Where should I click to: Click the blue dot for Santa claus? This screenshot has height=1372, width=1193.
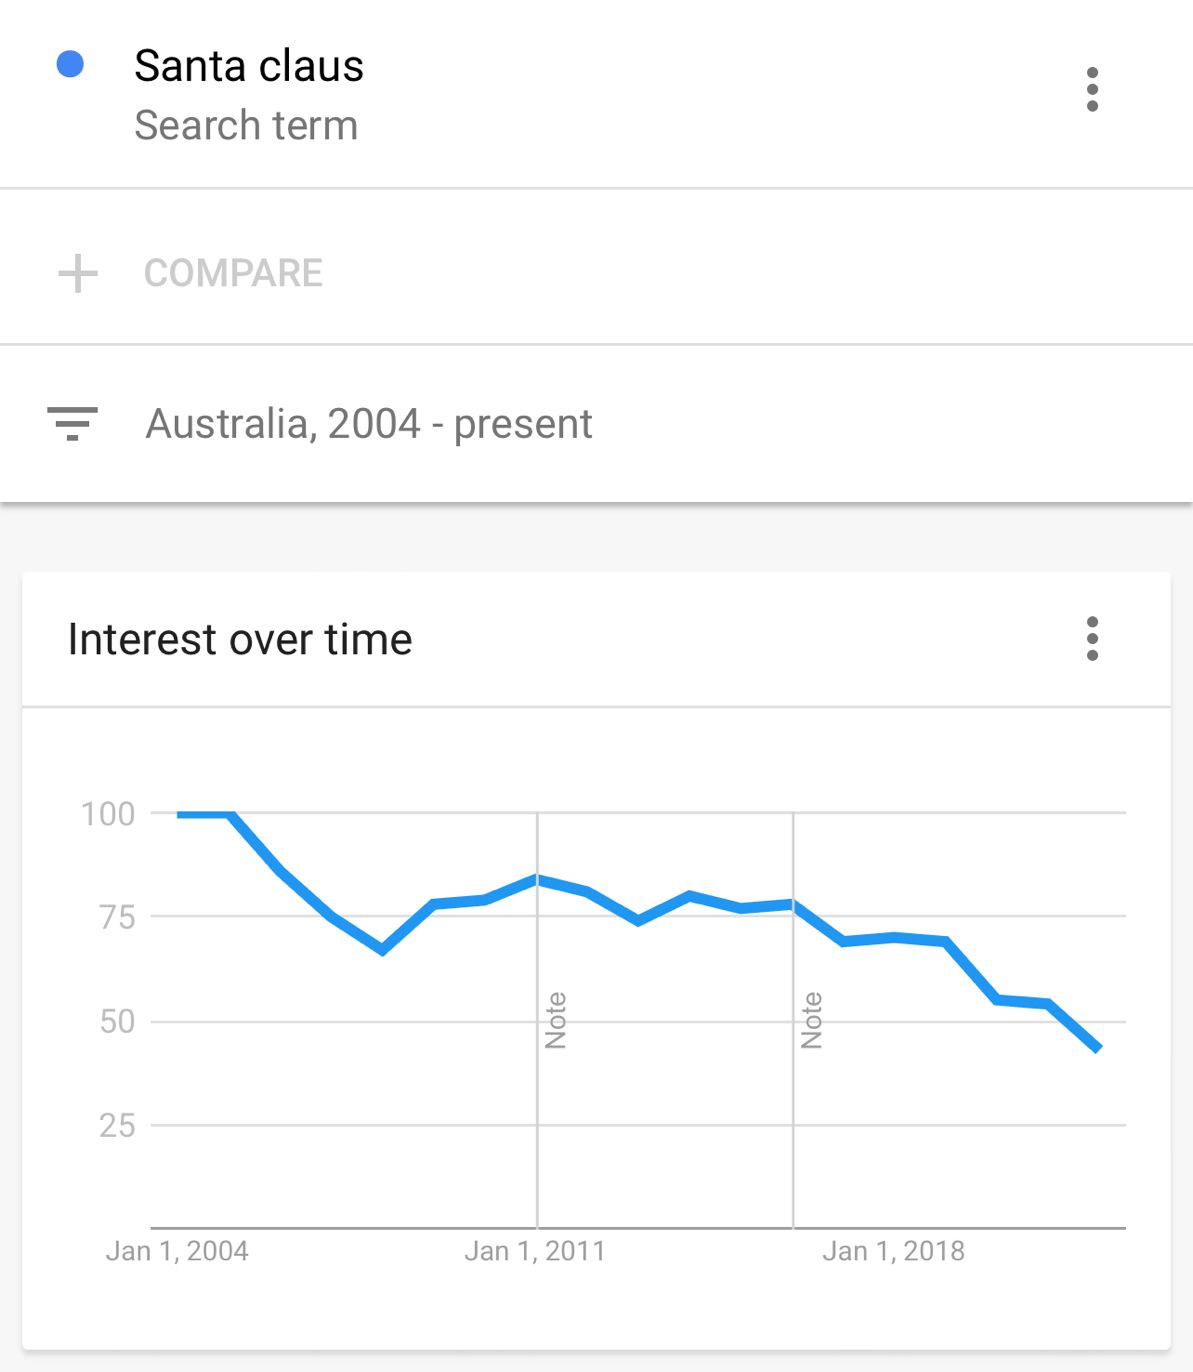pyautogui.click(x=70, y=65)
